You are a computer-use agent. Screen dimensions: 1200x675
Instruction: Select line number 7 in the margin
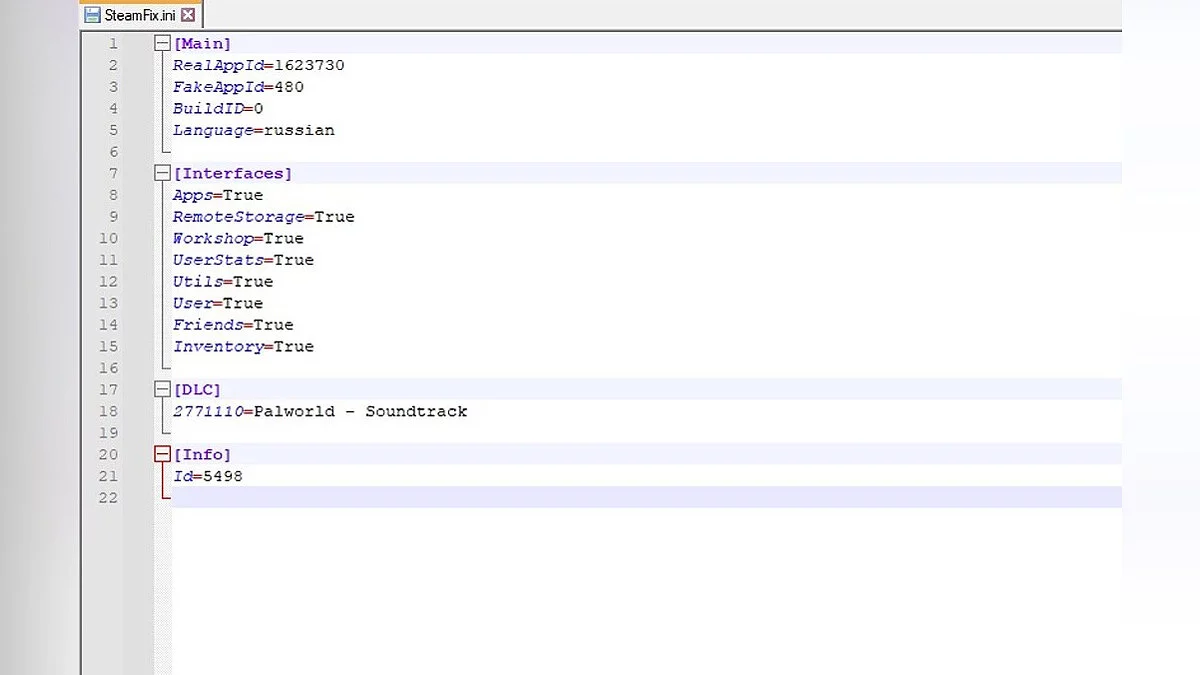pos(113,174)
